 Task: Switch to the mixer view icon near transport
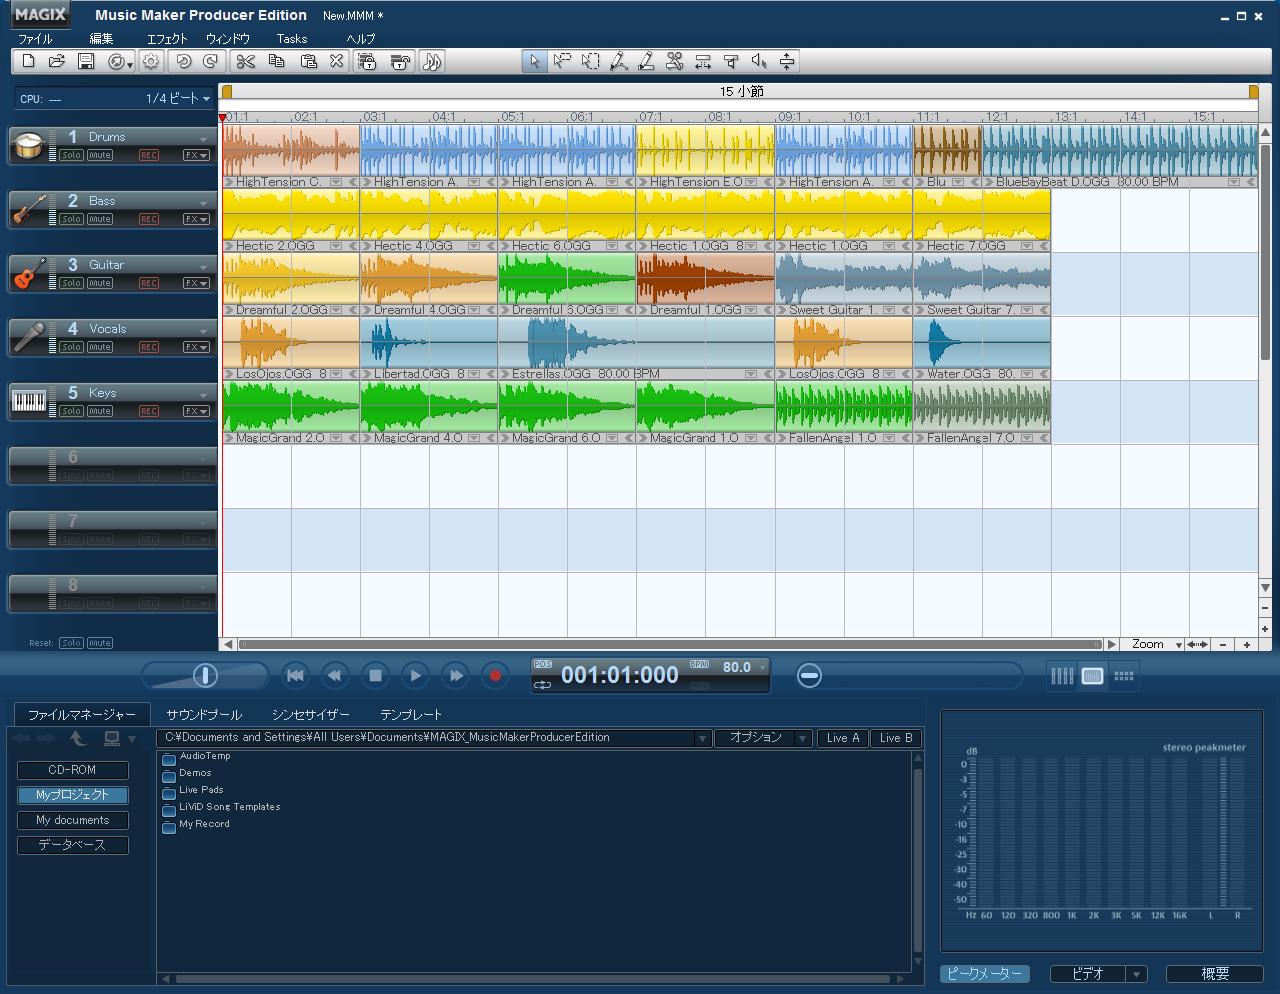1061,676
